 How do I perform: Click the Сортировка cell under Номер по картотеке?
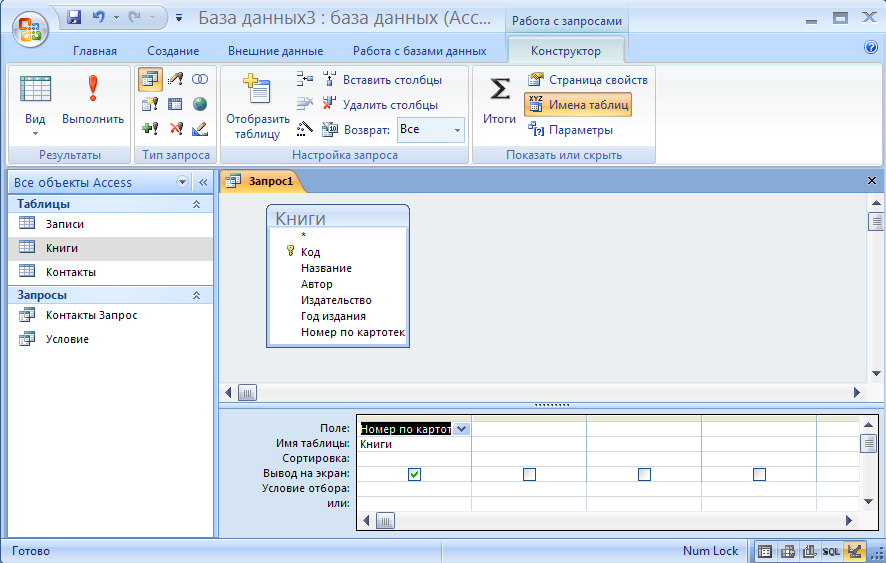(414, 458)
